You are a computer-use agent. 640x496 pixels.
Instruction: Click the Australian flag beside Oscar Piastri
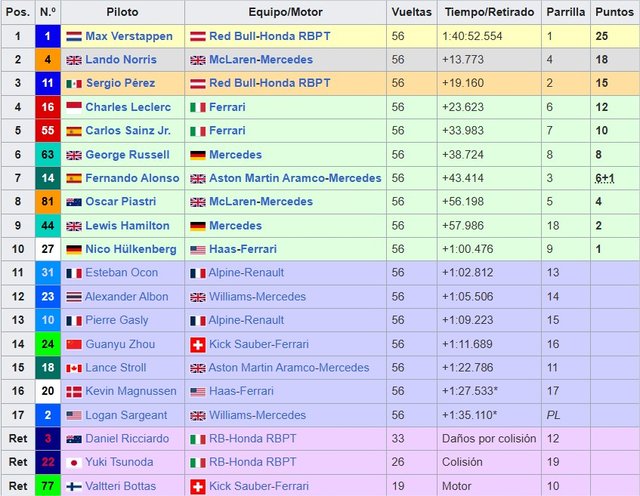tap(74, 202)
